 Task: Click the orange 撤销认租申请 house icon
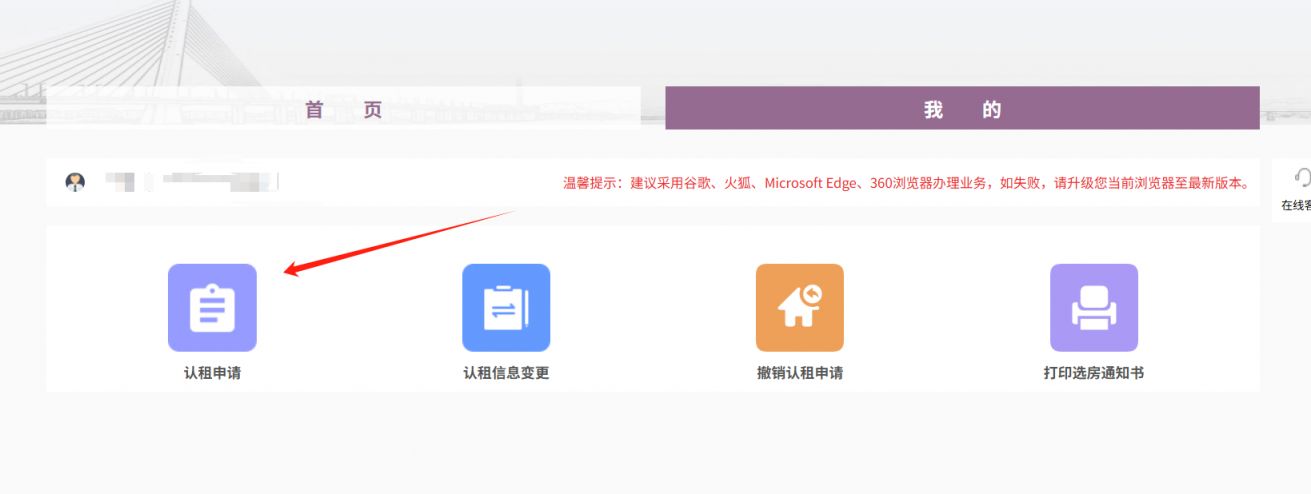(800, 308)
